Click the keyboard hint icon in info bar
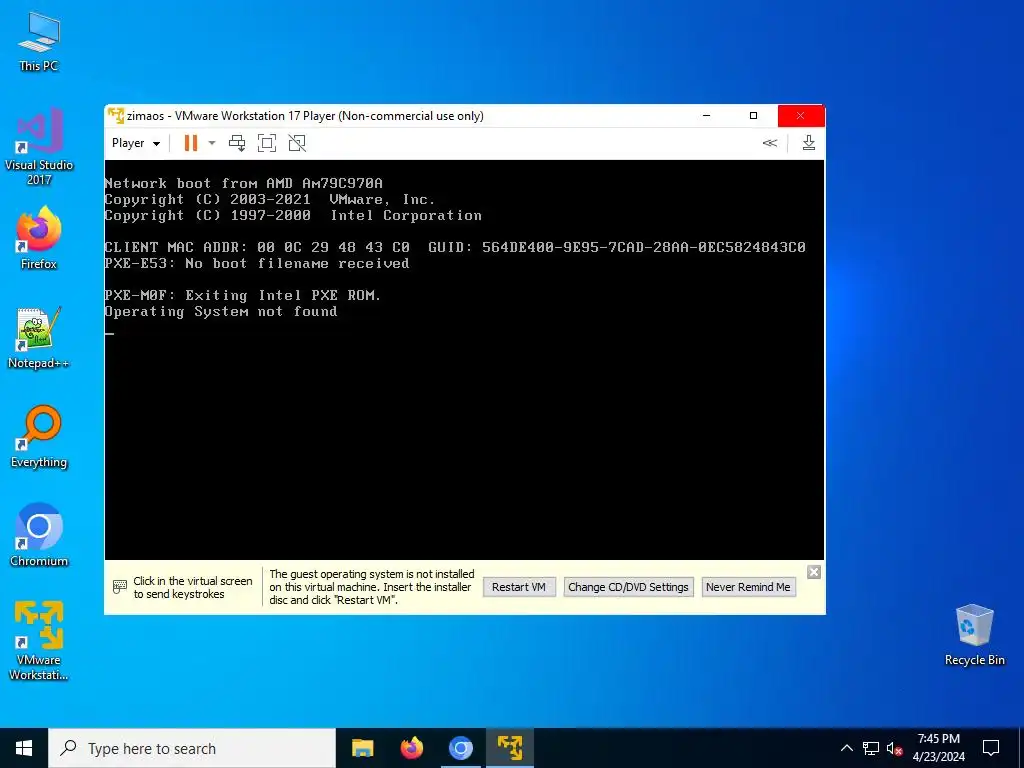The width and height of the screenshot is (1024, 768). [120, 586]
